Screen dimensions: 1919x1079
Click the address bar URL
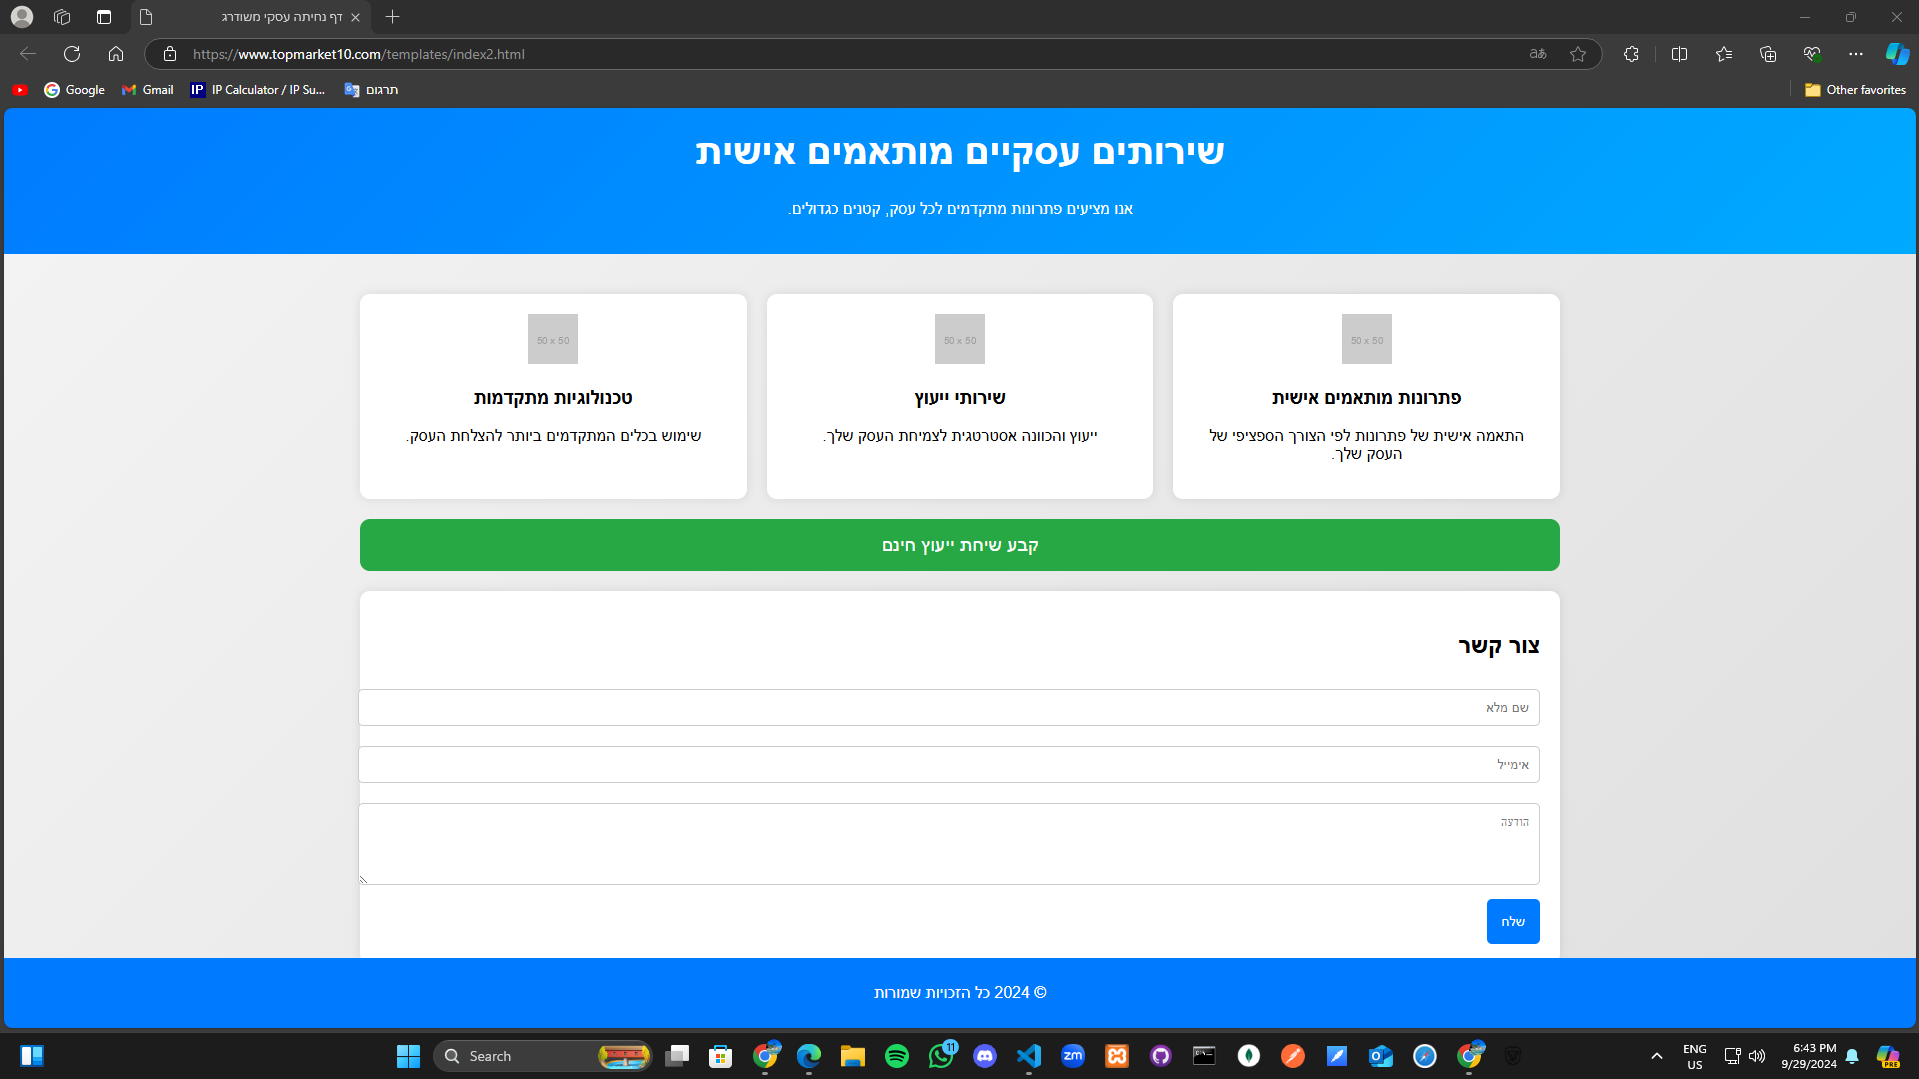click(x=358, y=54)
